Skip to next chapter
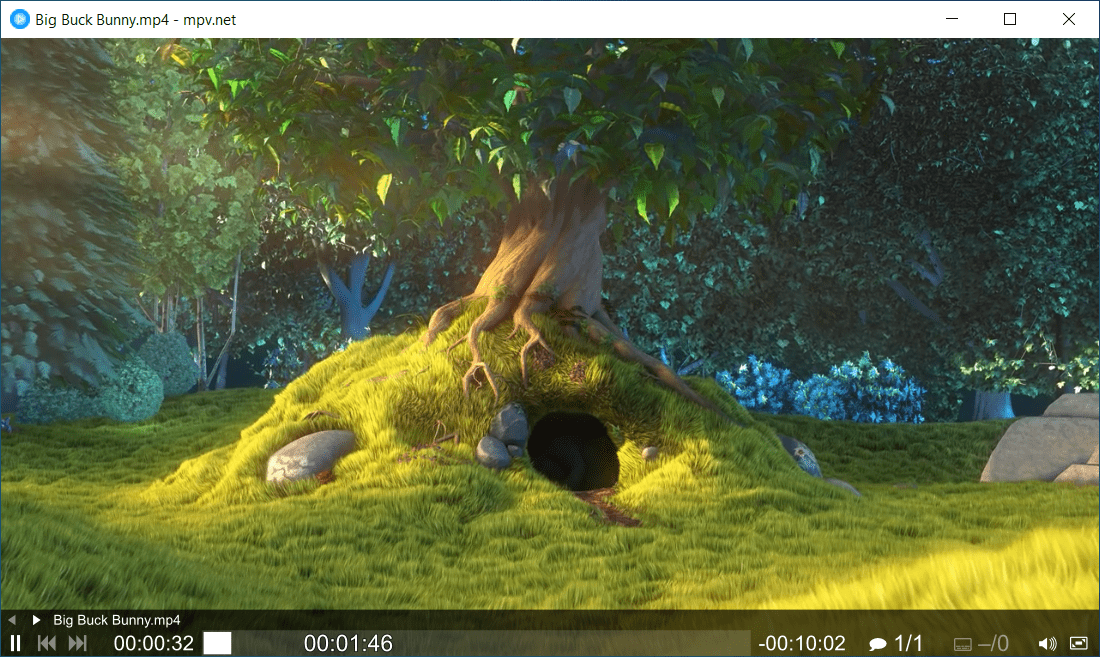 pos(77,643)
